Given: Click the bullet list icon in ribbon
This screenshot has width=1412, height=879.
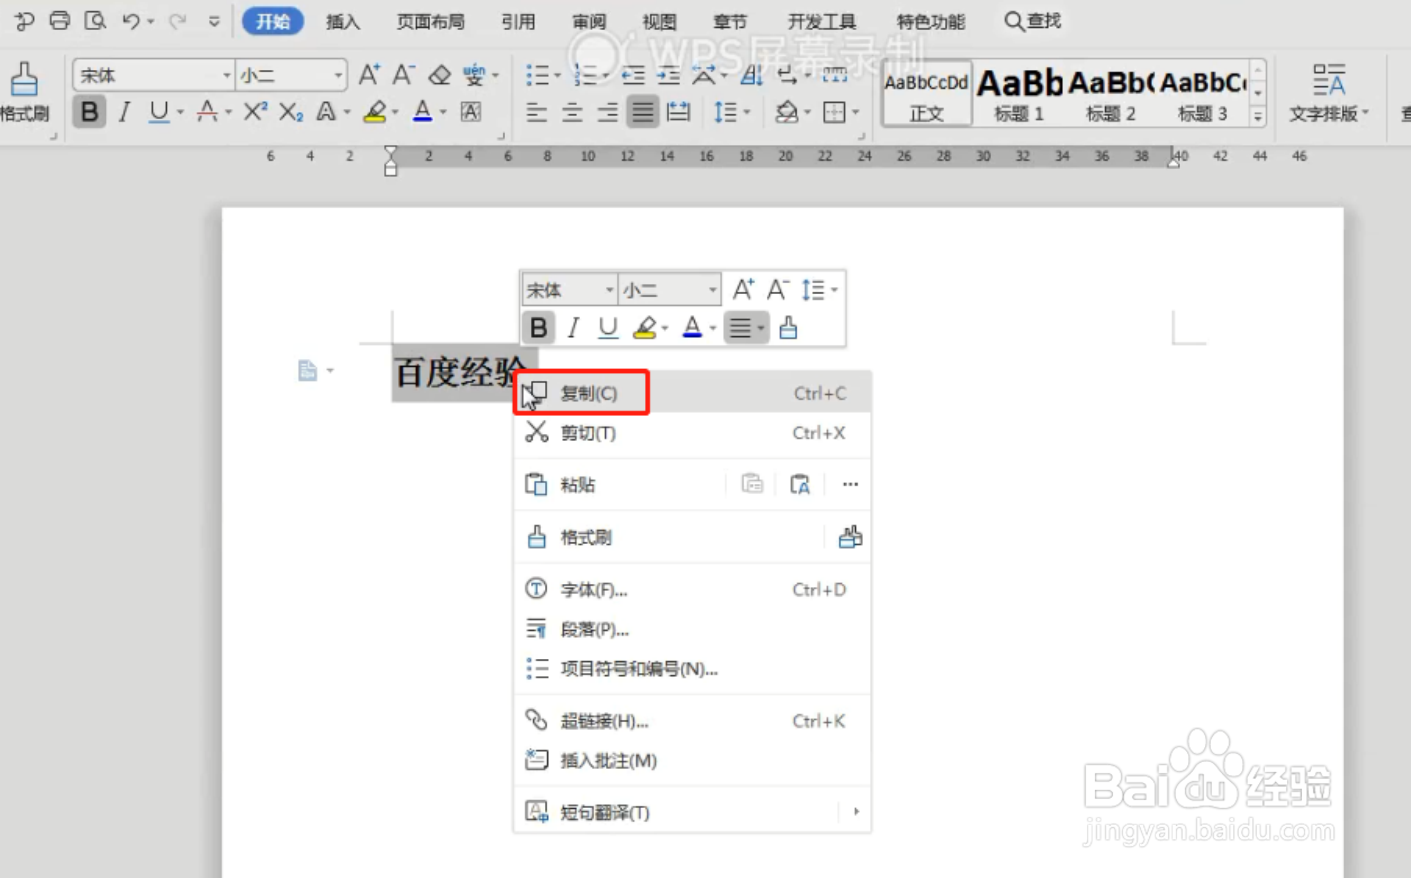Looking at the screenshot, I should 537,75.
